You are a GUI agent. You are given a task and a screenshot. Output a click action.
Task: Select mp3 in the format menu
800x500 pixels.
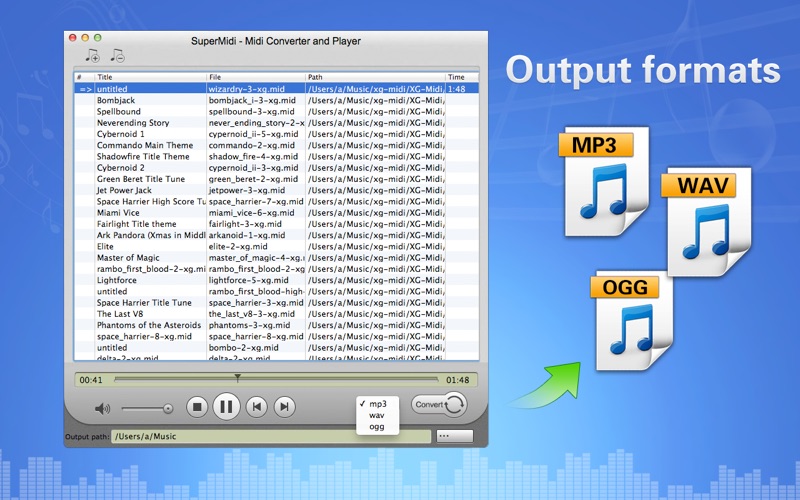point(377,404)
